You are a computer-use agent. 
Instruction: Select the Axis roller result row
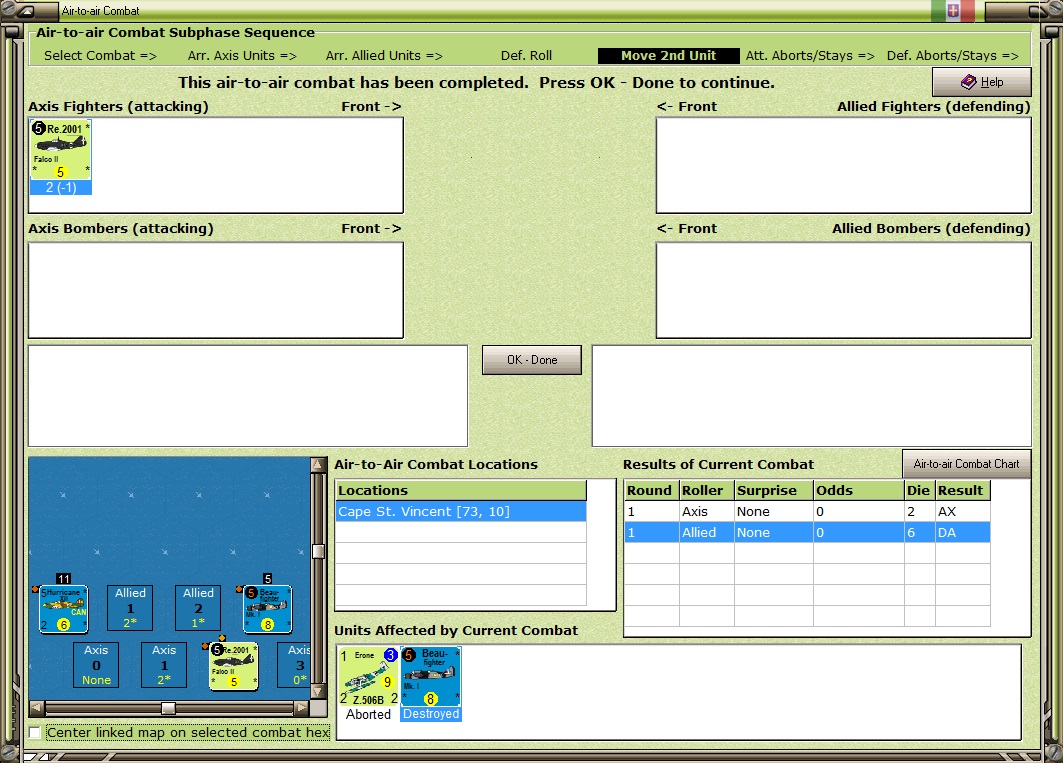pyautogui.click(x=807, y=511)
